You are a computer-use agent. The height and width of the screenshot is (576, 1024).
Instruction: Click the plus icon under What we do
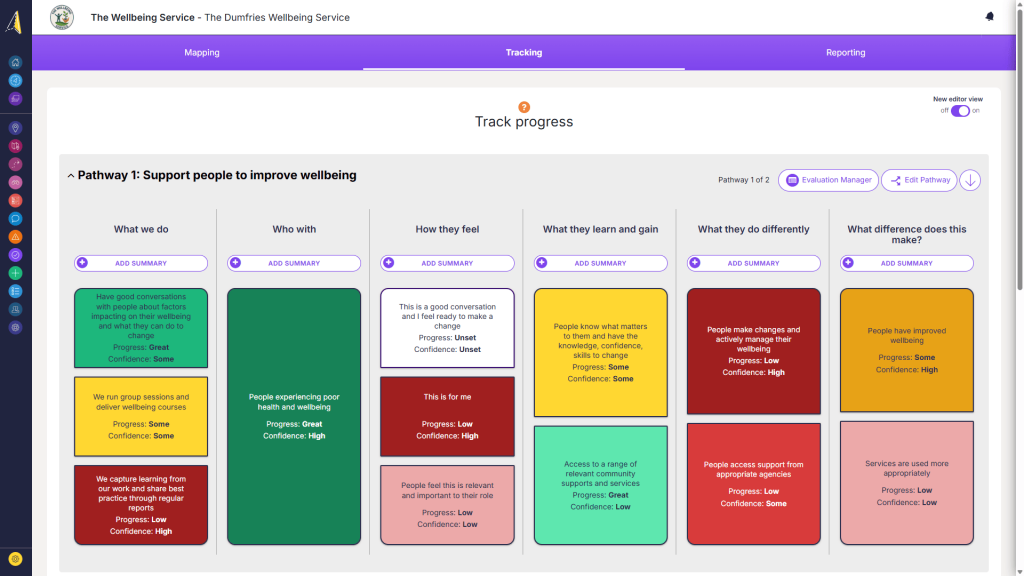83,263
